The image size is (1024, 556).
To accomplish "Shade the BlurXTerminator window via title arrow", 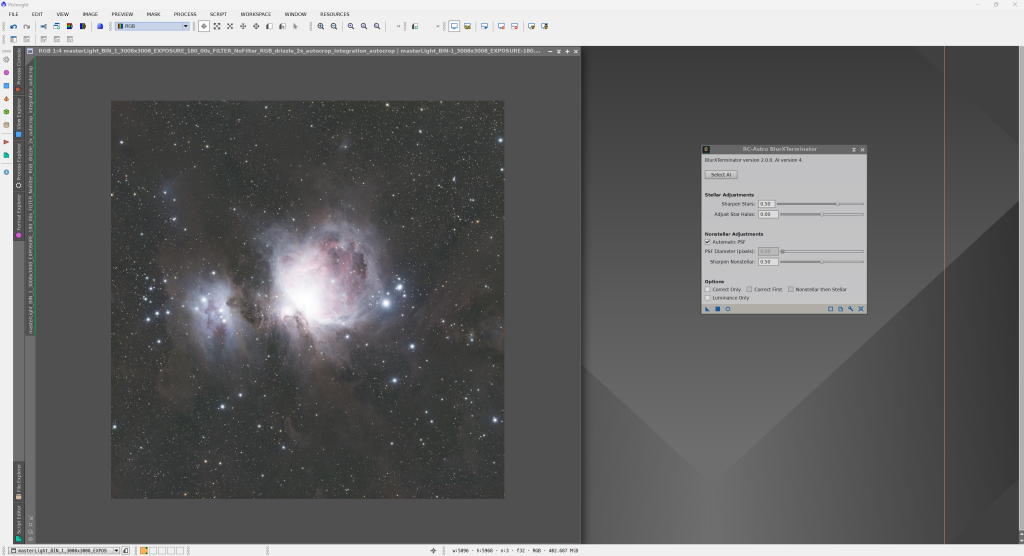I will (x=853, y=149).
